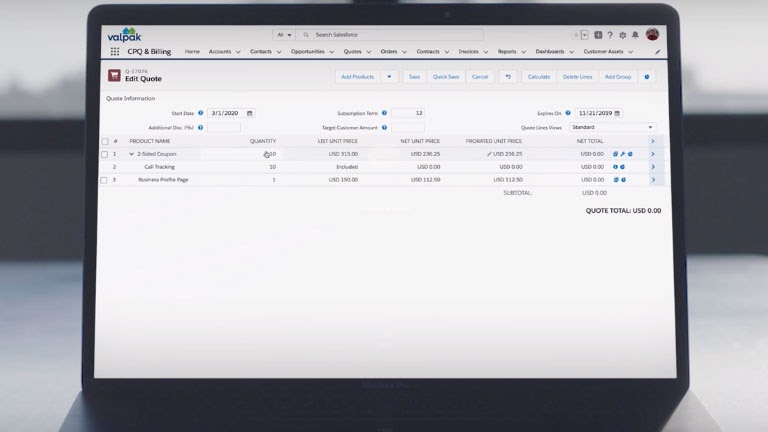Click the Search Salesforce field

(x=395, y=35)
